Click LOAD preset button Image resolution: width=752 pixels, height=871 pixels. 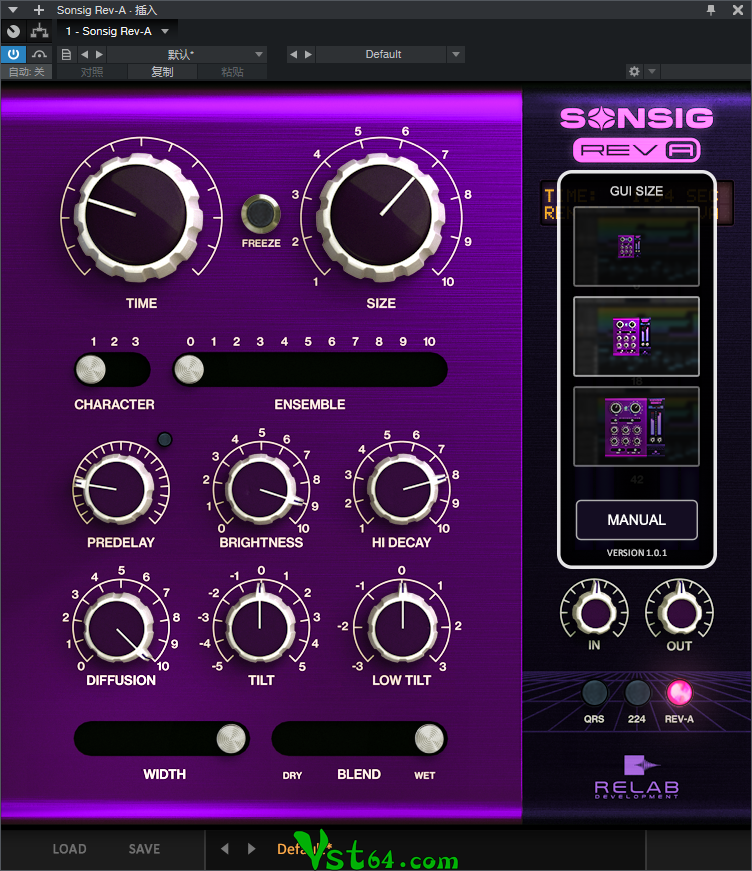69,849
